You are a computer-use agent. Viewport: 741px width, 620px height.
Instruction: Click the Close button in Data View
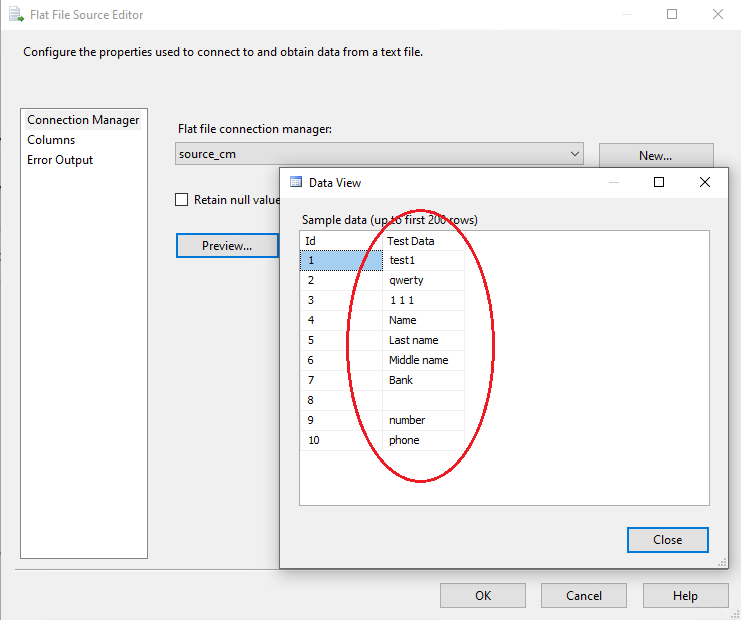pos(667,540)
